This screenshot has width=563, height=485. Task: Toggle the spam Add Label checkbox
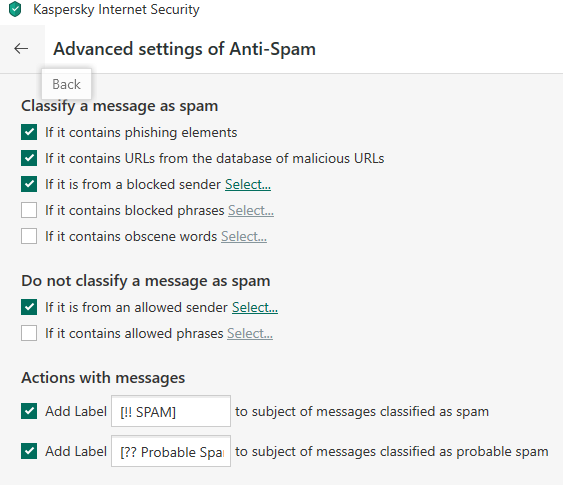(29, 411)
